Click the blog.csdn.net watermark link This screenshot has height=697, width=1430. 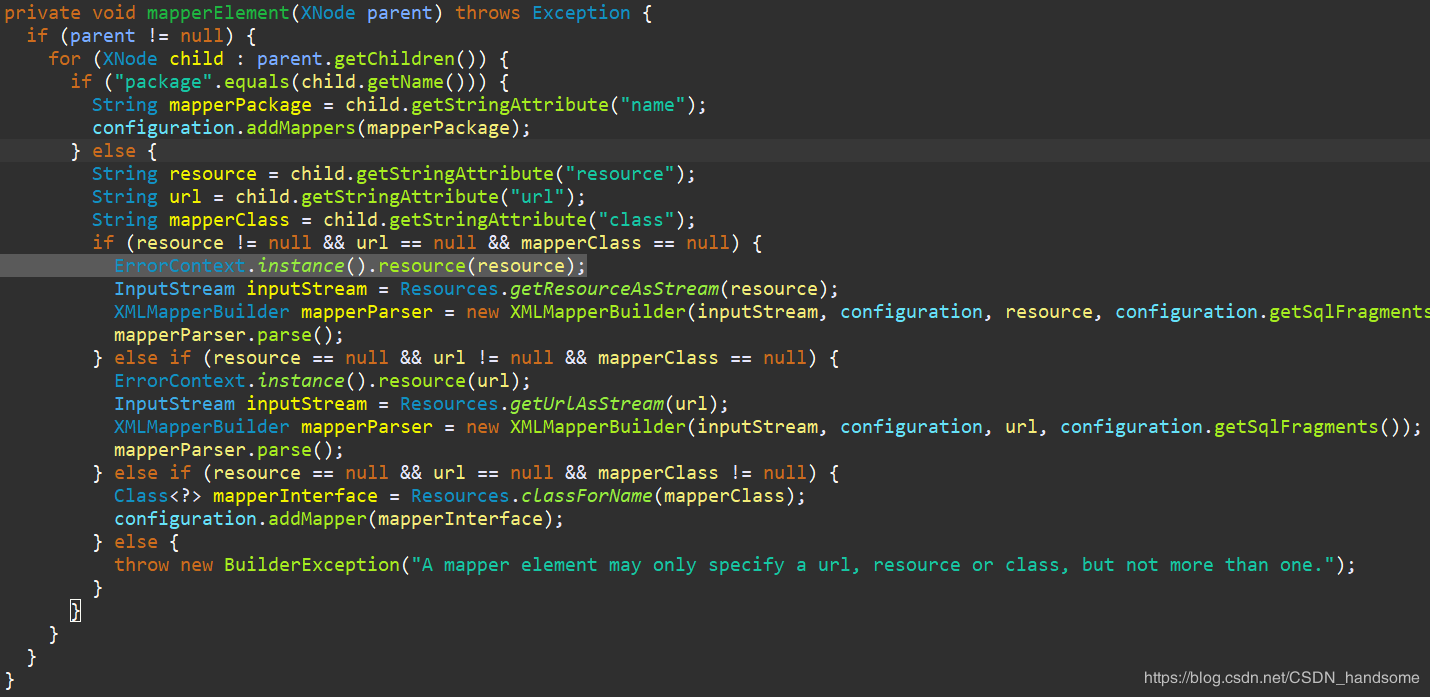1282,678
